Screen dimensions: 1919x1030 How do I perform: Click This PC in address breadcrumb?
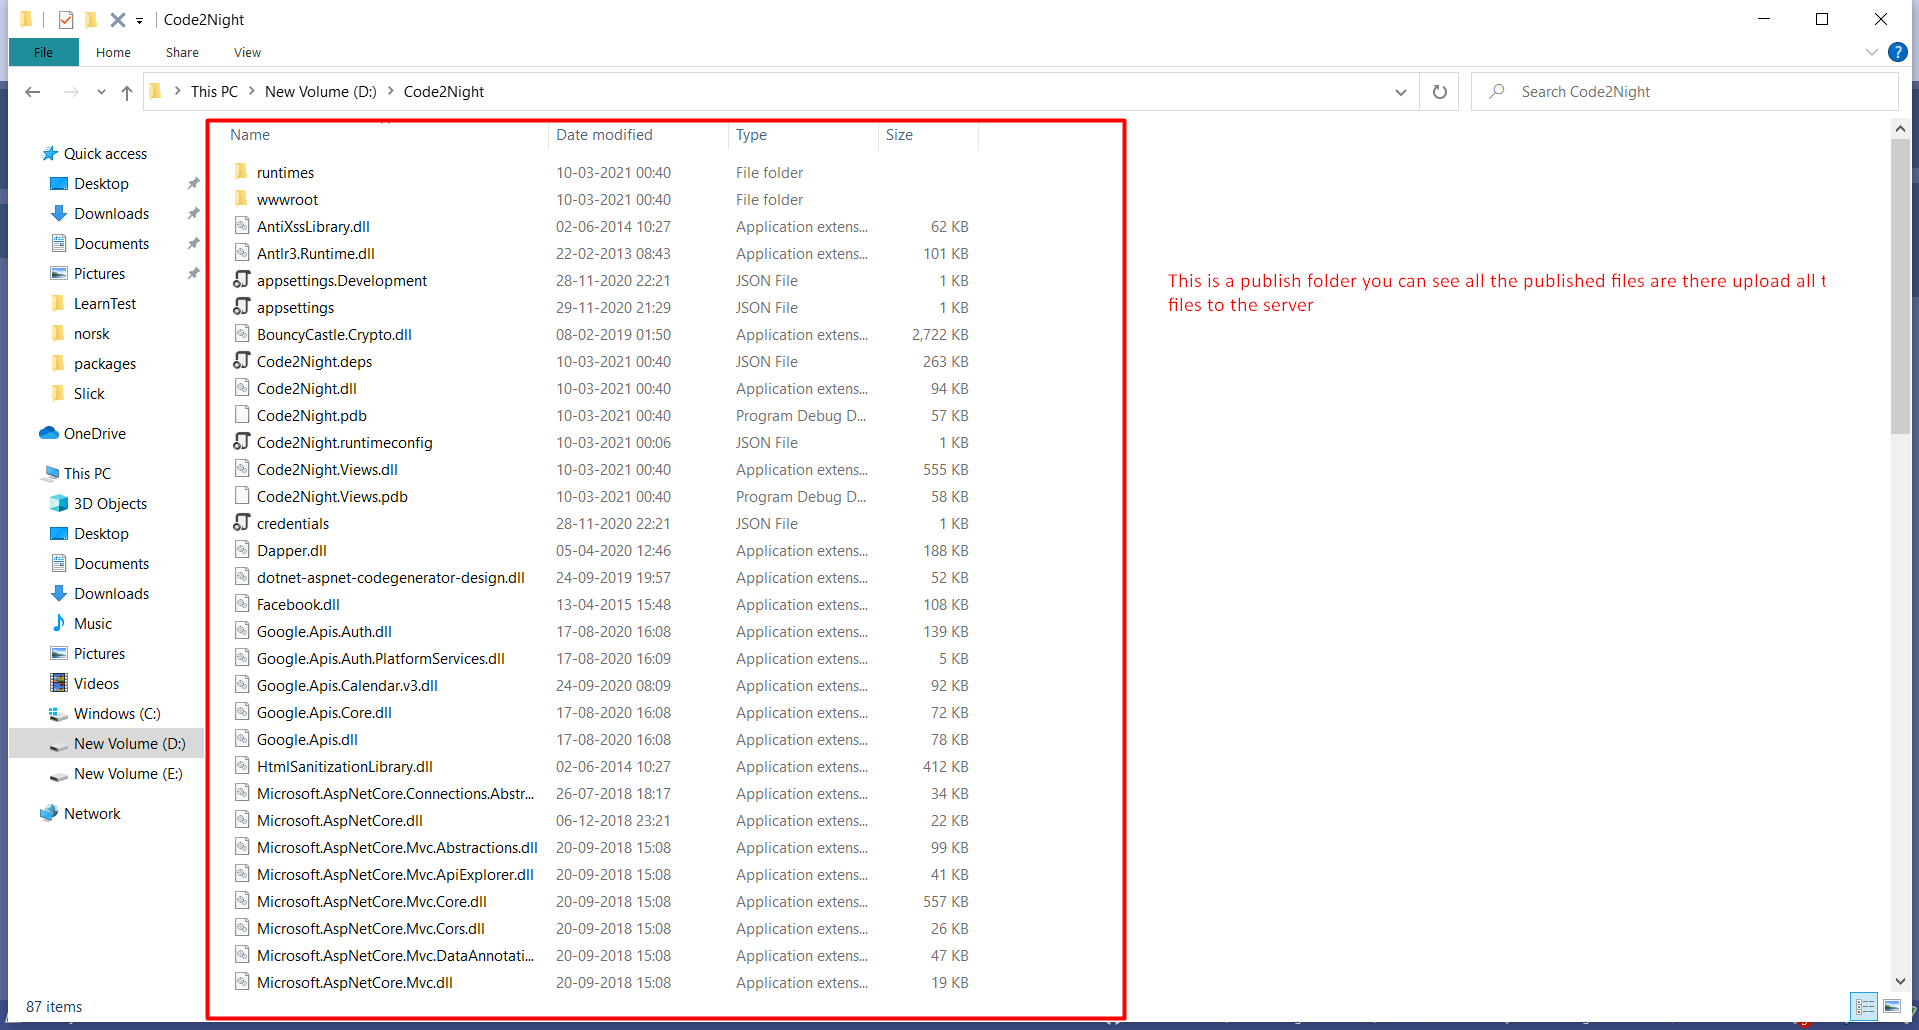click(214, 92)
